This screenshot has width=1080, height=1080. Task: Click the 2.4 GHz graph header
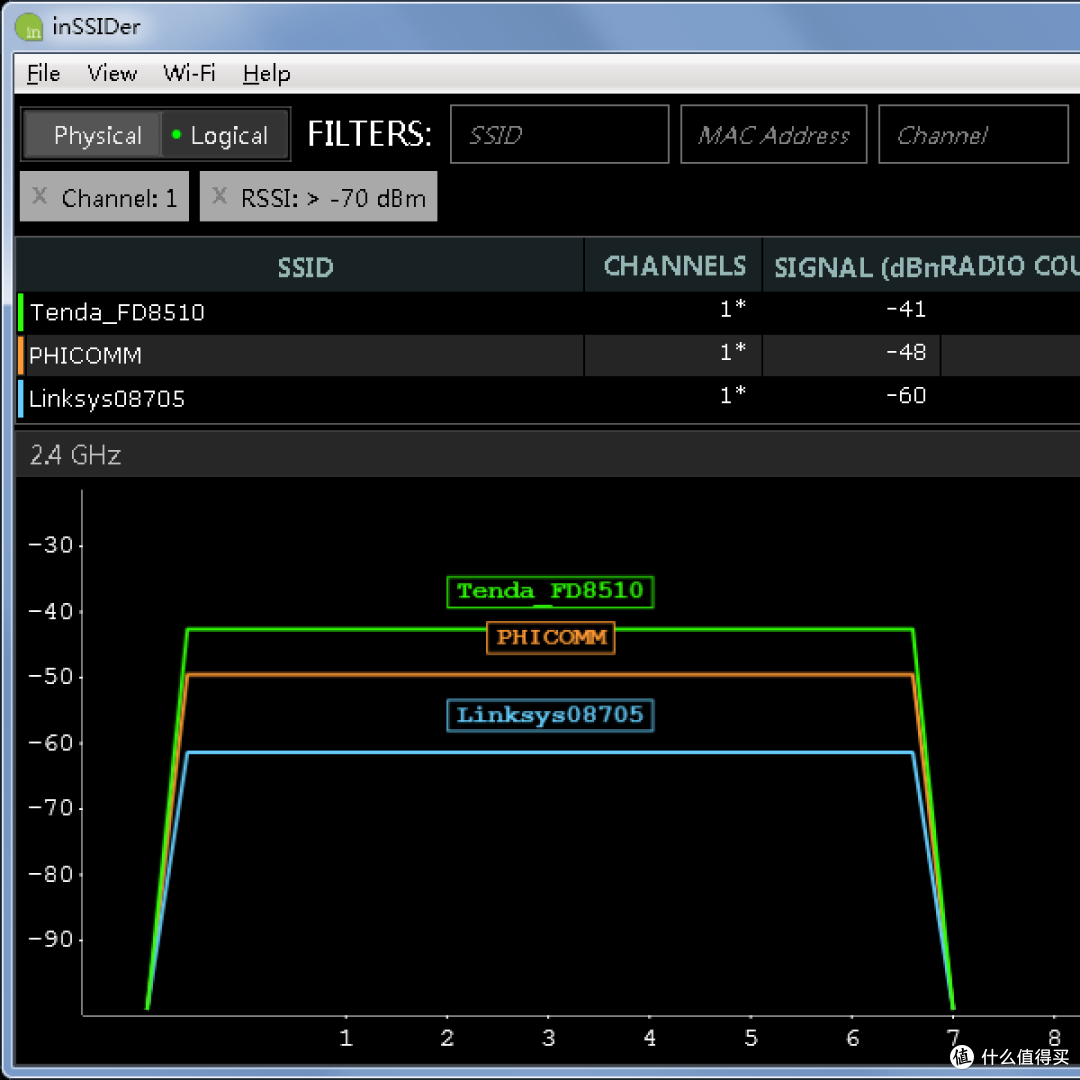[x=548, y=455]
